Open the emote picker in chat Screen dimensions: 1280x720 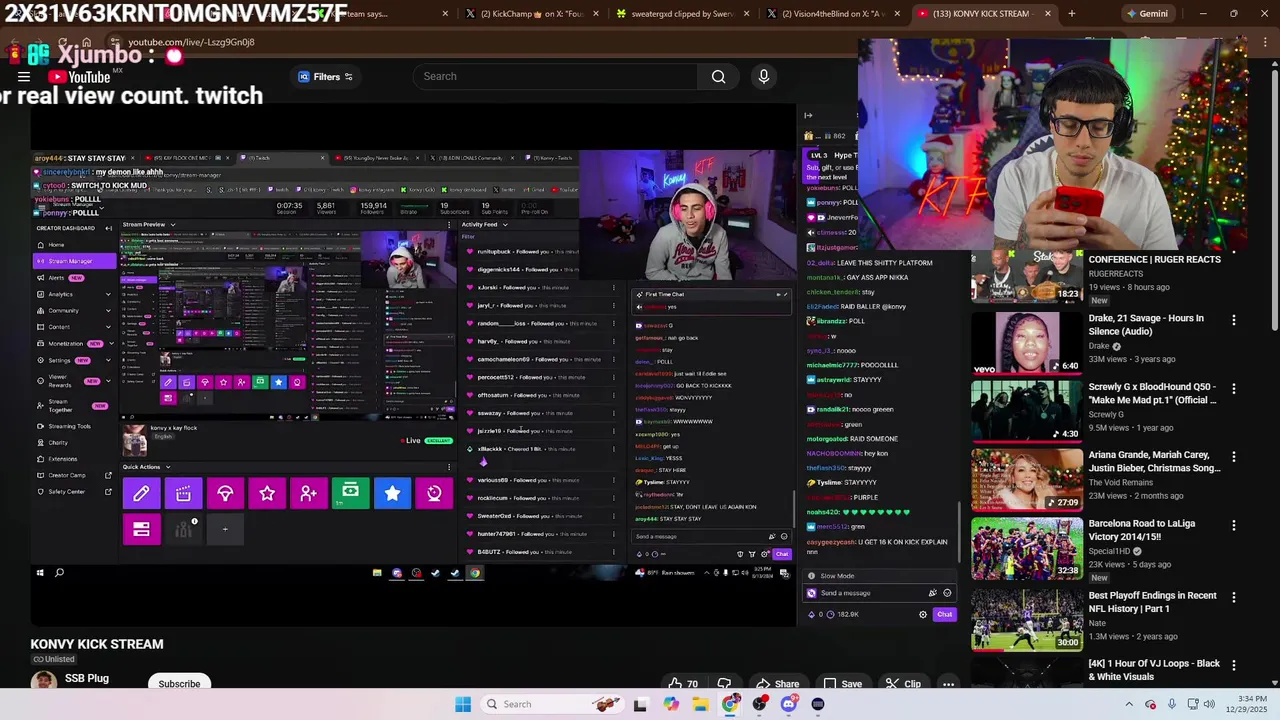click(947, 593)
